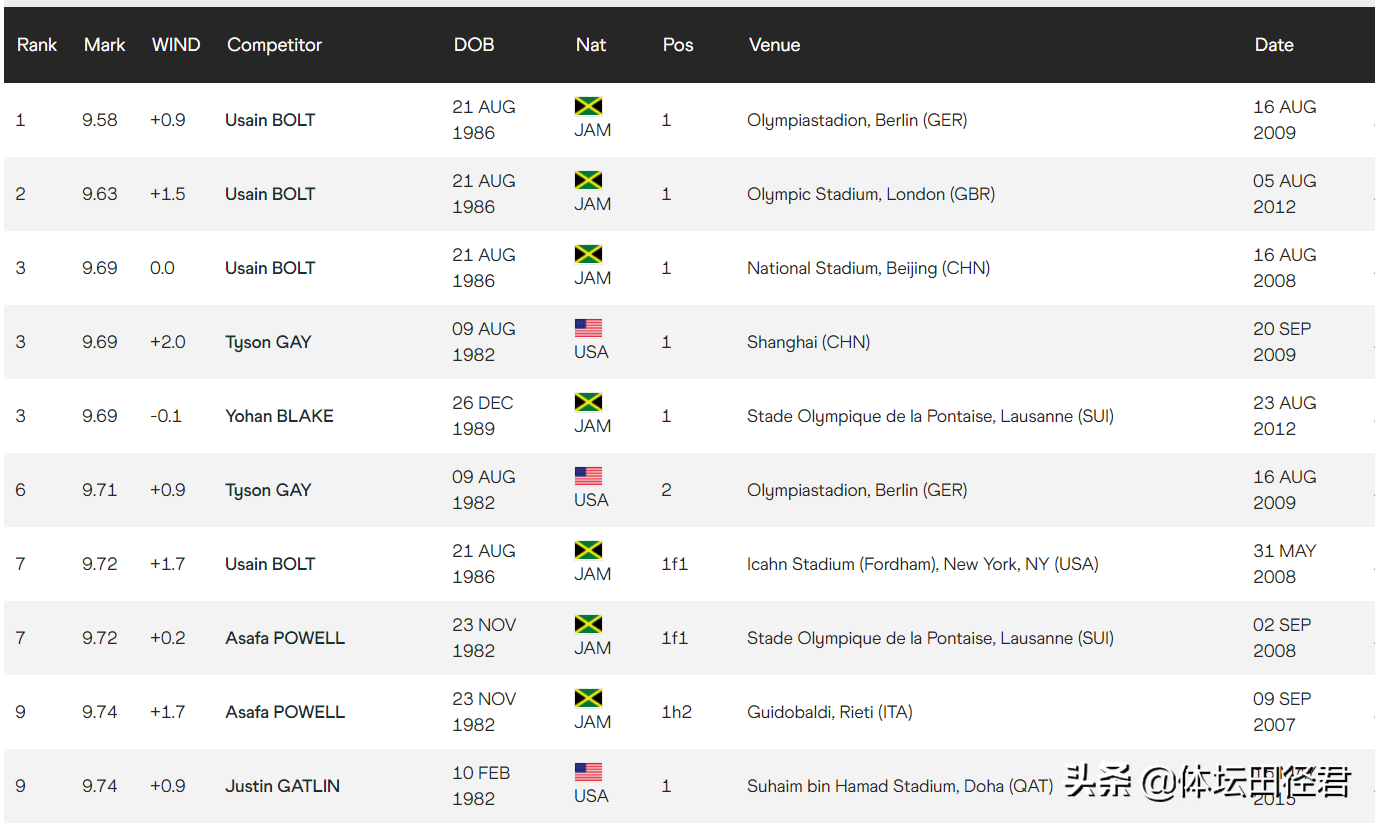Click the USA flag beside Justin Gatlin
The image size is (1375, 823).
[x=588, y=772]
